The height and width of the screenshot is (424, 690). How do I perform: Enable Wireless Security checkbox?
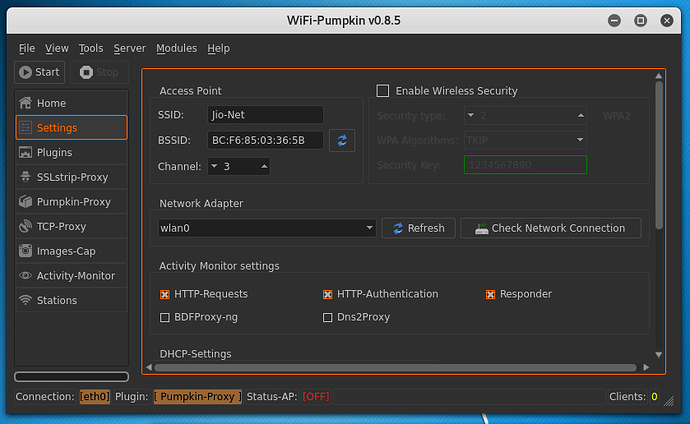tap(382, 91)
